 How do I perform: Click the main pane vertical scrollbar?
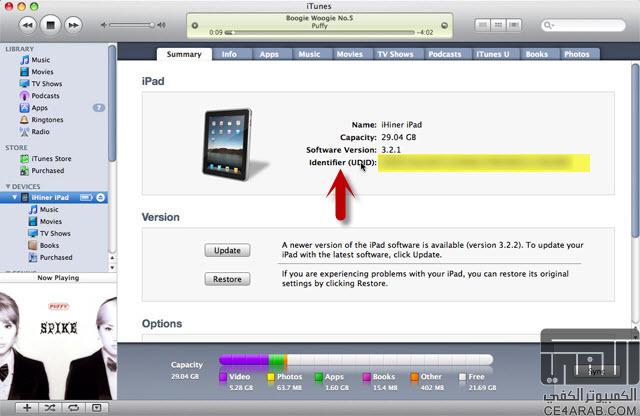pyautogui.click(x=635, y=149)
